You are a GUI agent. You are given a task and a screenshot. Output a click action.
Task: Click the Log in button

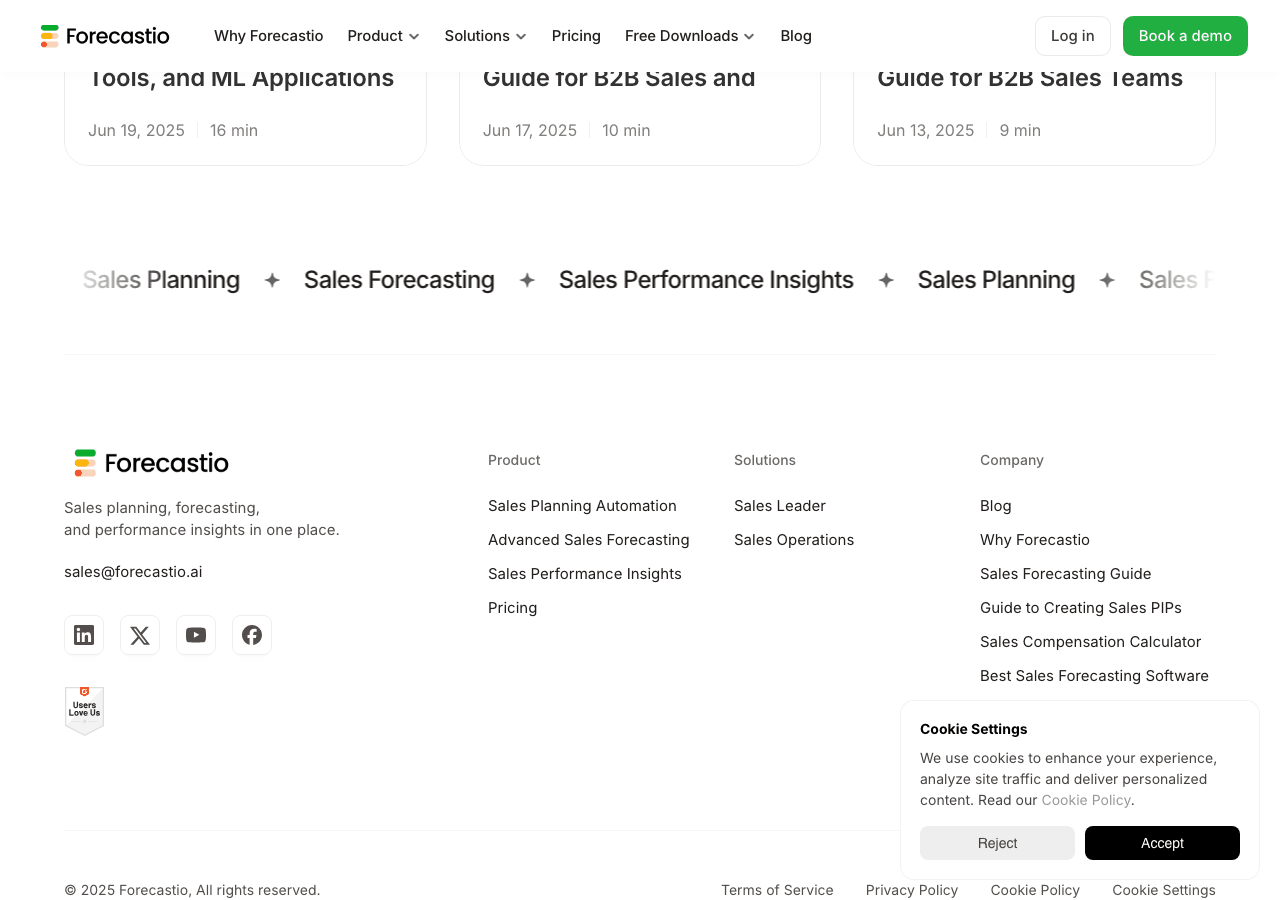coord(1073,36)
